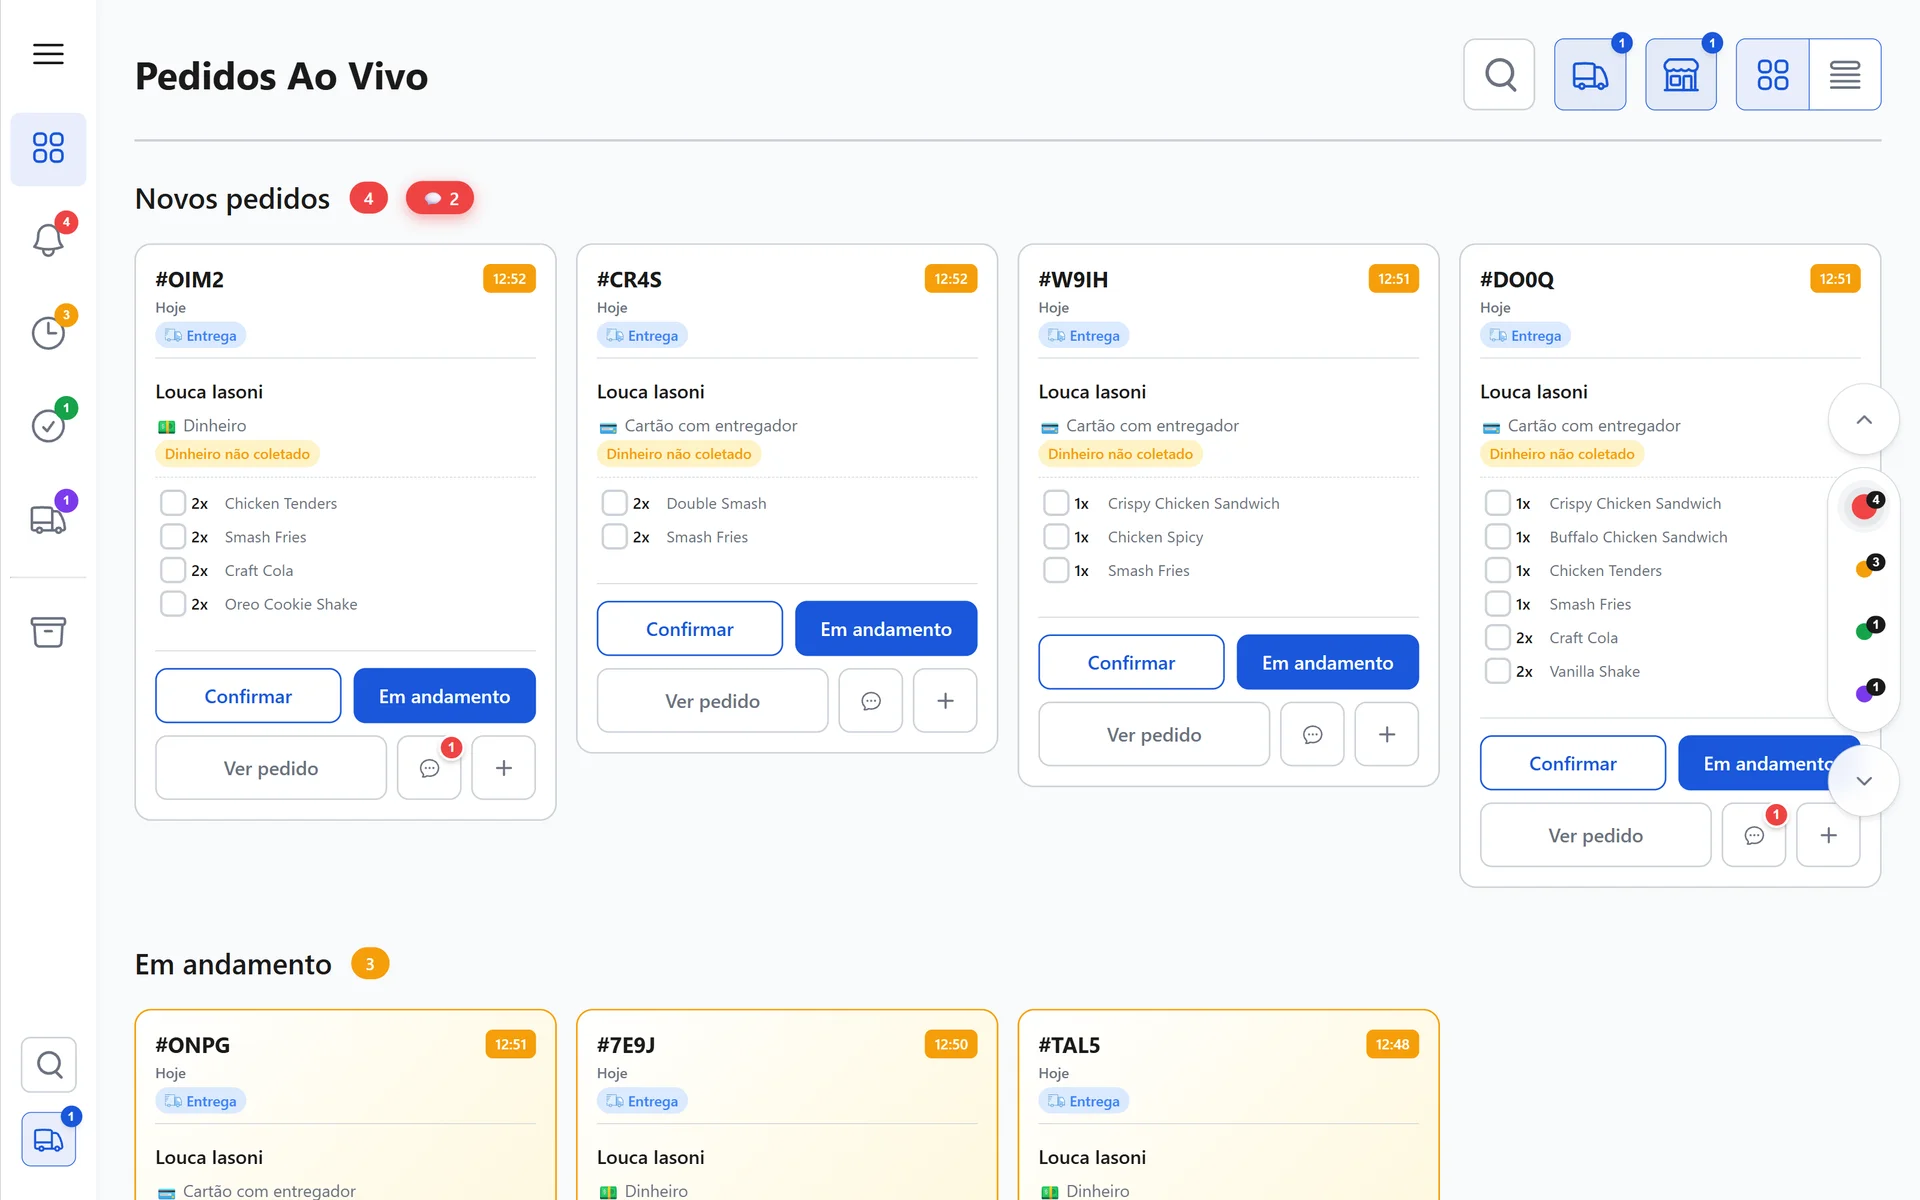The width and height of the screenshot is (1920, 1200).
Task: Open chat for order #W9IH
Action: [x=1312, y=735]
